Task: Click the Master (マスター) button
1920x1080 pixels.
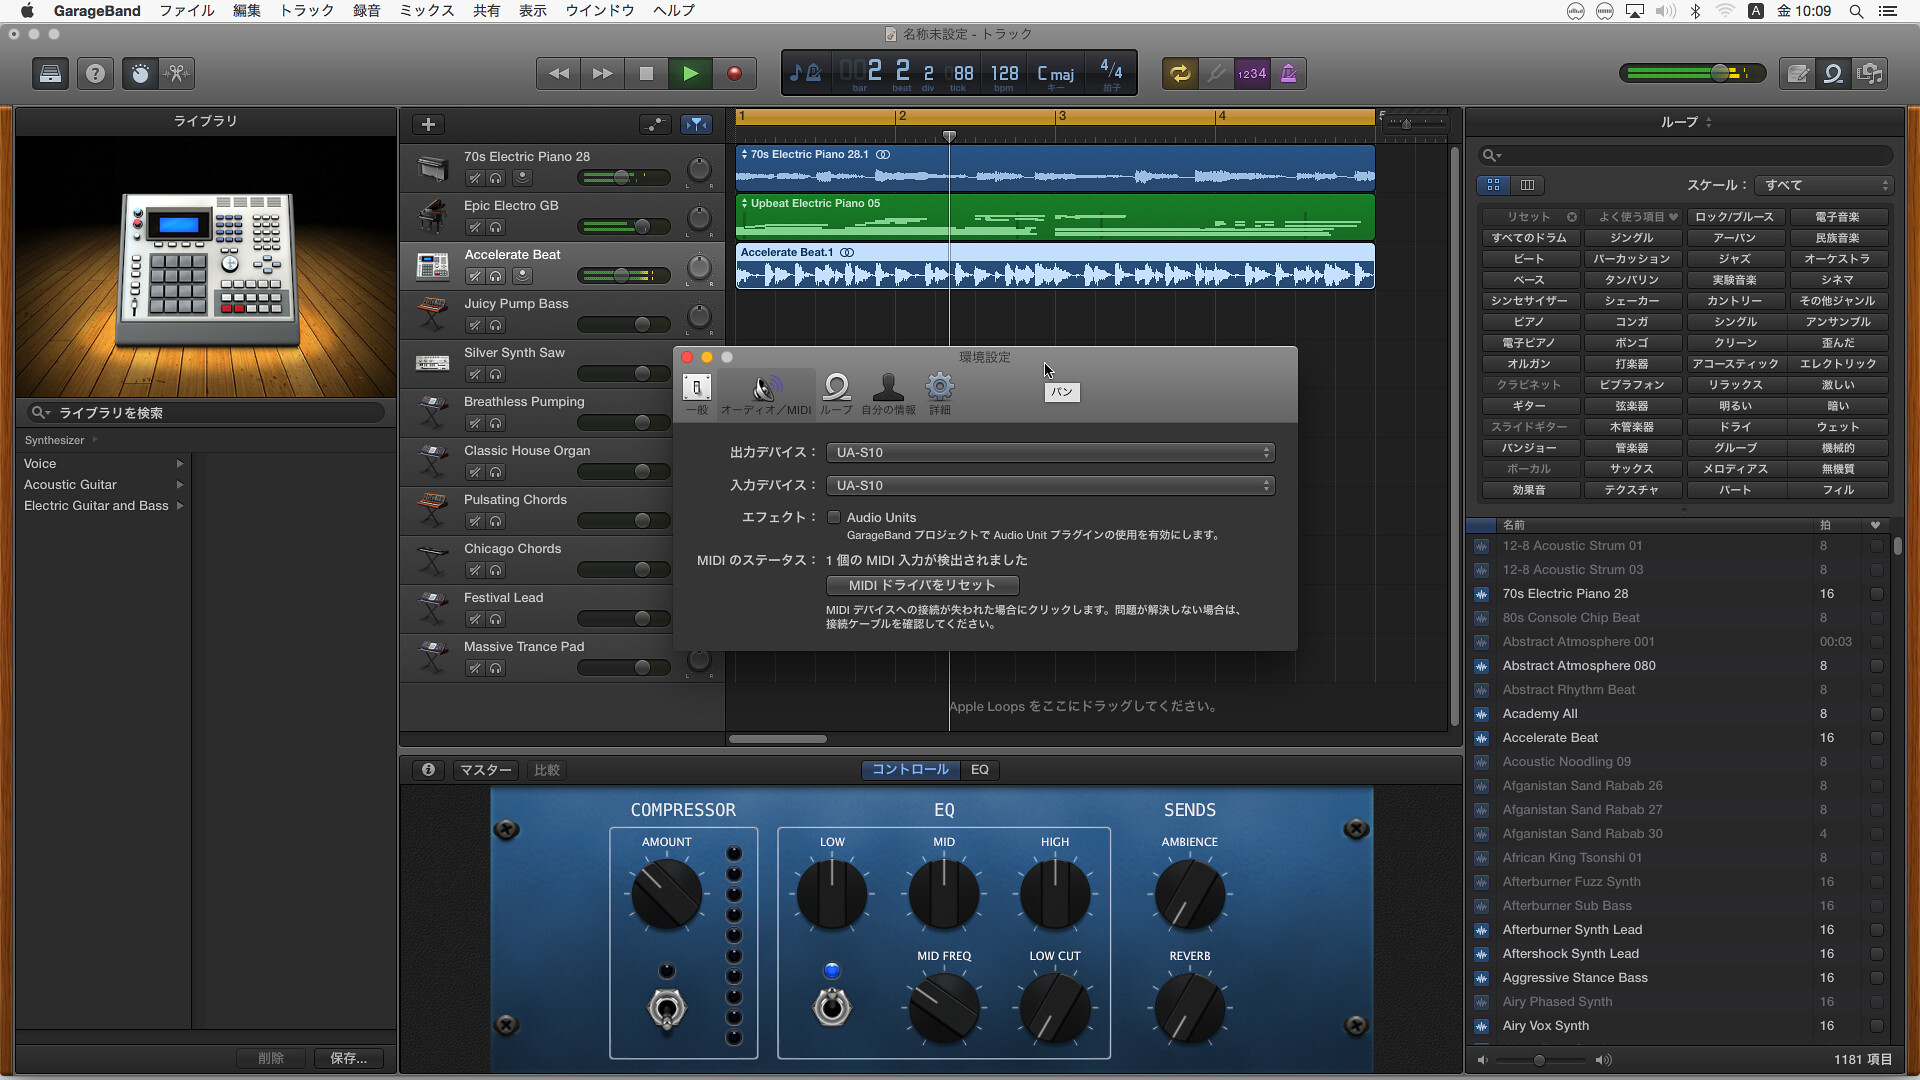Action: coord(486,769)
